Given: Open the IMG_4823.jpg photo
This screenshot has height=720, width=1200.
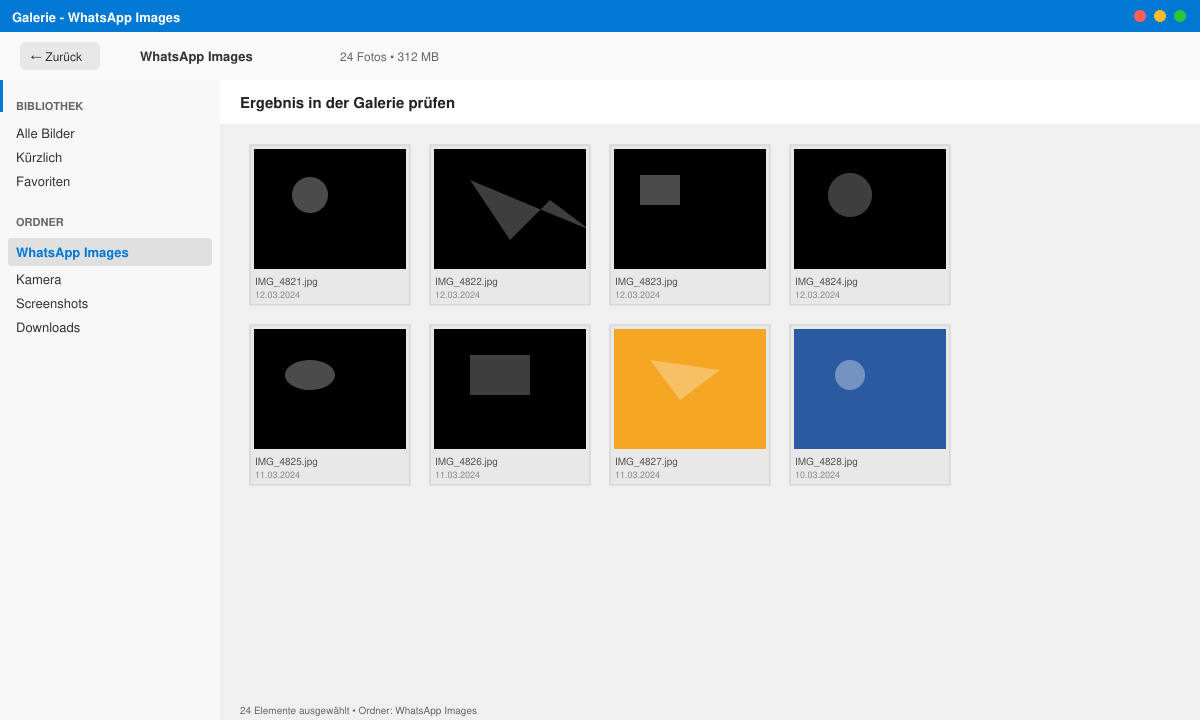Looking at the screenshot, I should (x=690, y=209).
